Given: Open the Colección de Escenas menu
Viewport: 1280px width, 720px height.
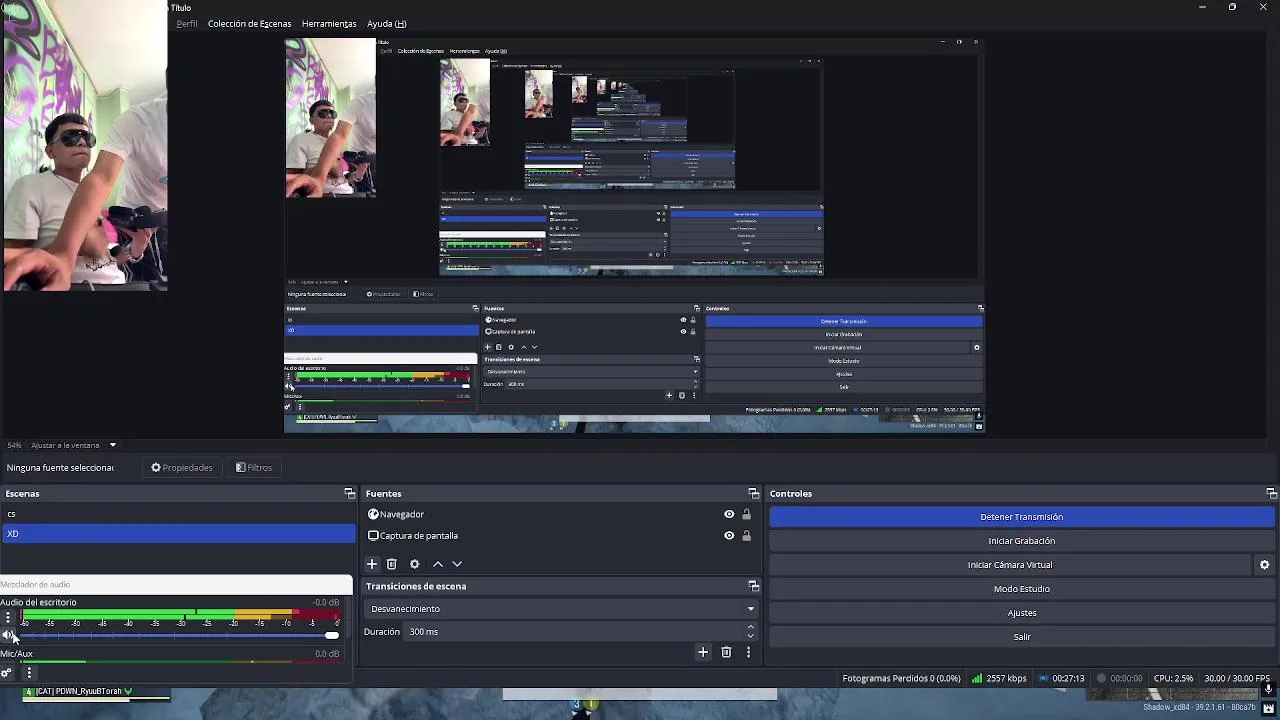Looking at the screenshot, I should pos(249,24).
